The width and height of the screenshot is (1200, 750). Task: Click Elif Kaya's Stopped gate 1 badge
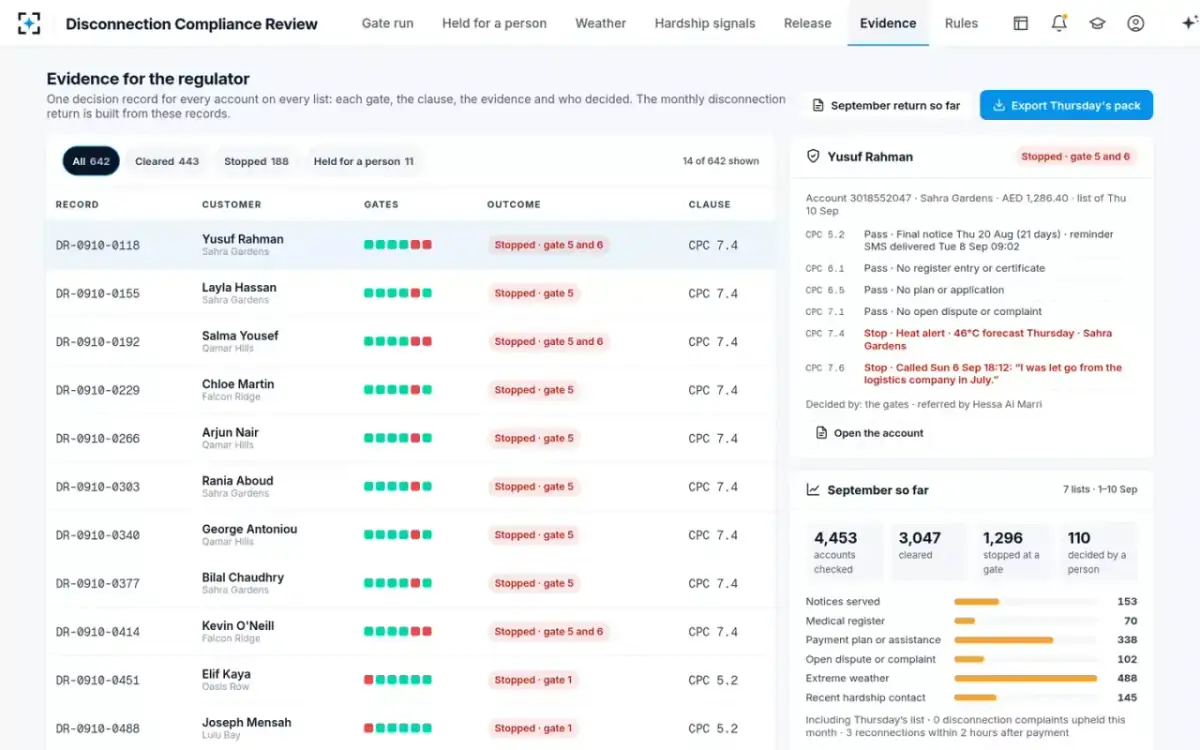pyautogui.click(x=534, y=680)
